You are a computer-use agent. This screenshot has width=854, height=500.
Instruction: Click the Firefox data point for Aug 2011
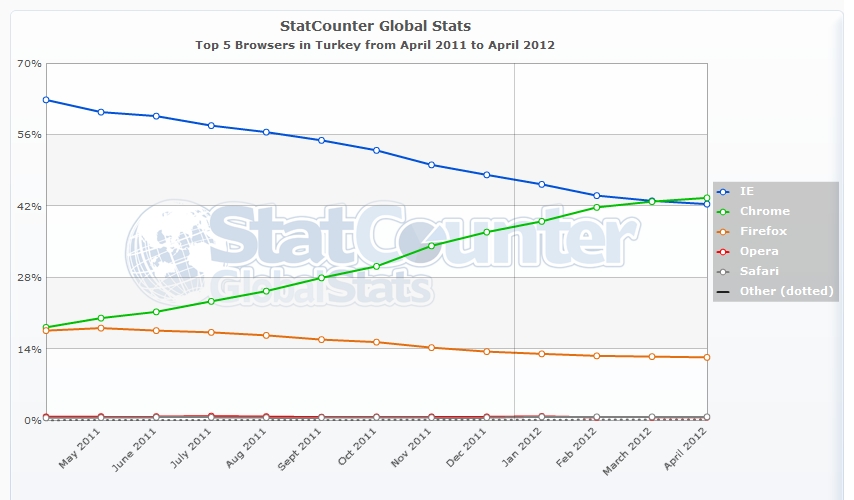coord(266,335)
